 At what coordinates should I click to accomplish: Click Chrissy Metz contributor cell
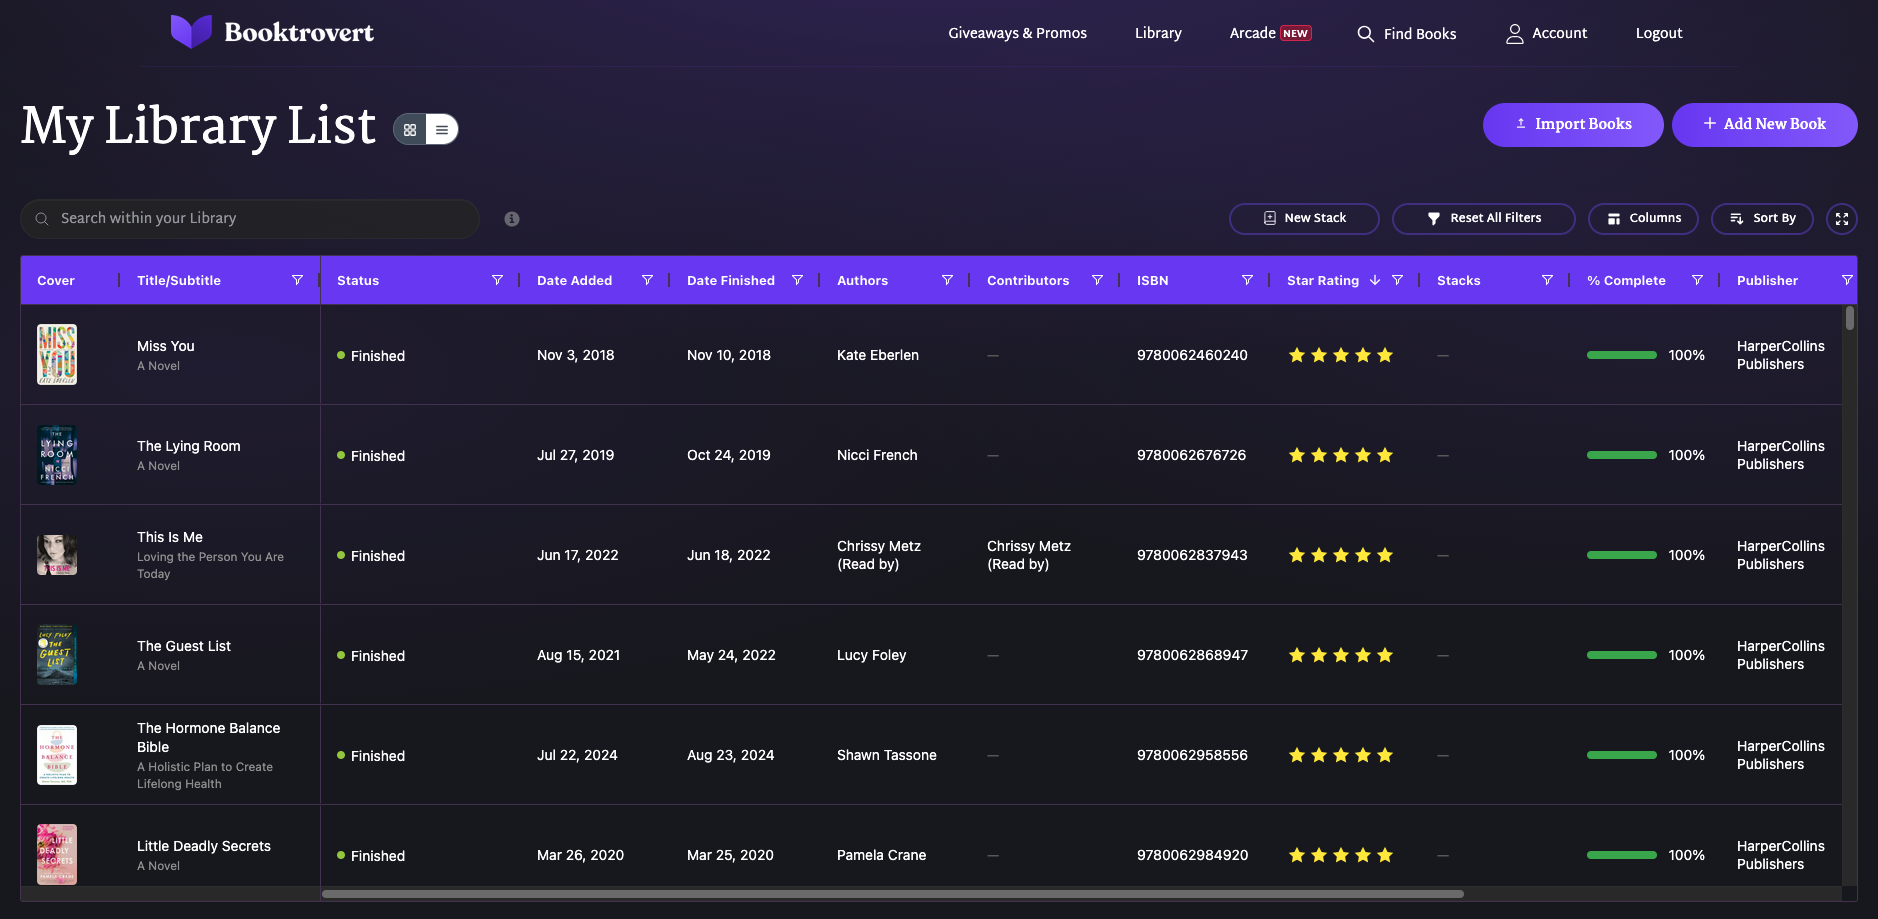point(1029,555)
